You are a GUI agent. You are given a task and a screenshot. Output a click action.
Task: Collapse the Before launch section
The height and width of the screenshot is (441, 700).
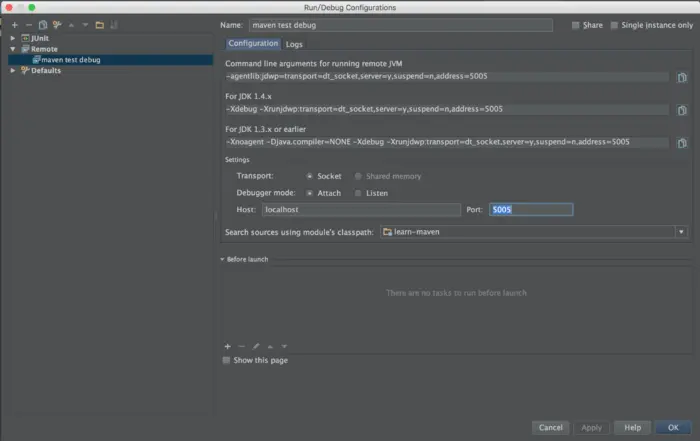(222, 259)
